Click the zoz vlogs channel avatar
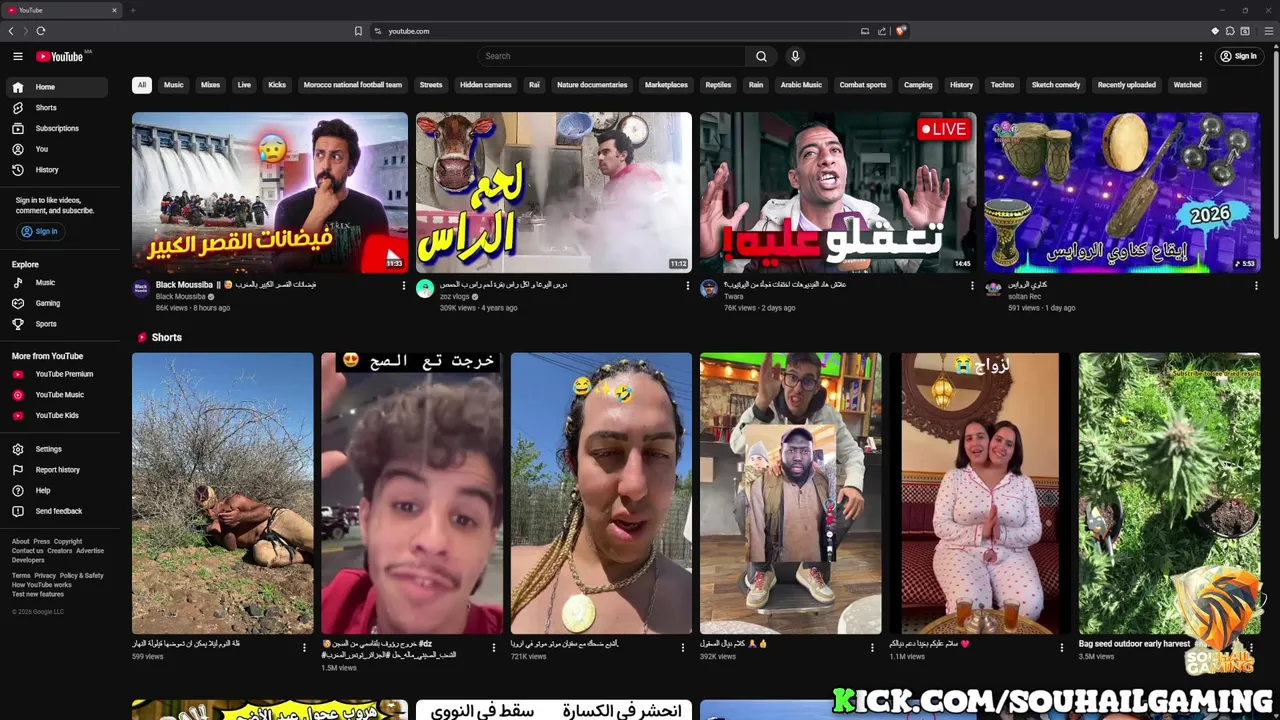This screenshot has height=720, width=1280. point(425,289)
